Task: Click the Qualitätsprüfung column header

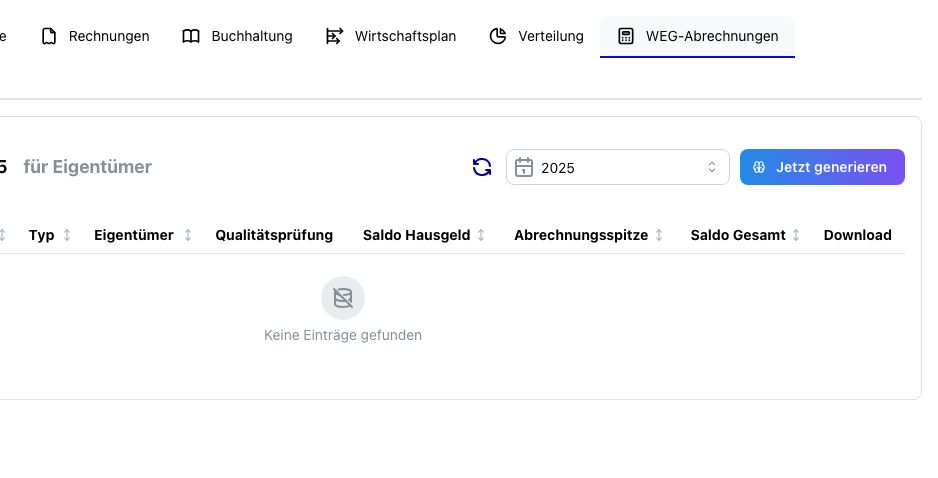Action: 274,235
